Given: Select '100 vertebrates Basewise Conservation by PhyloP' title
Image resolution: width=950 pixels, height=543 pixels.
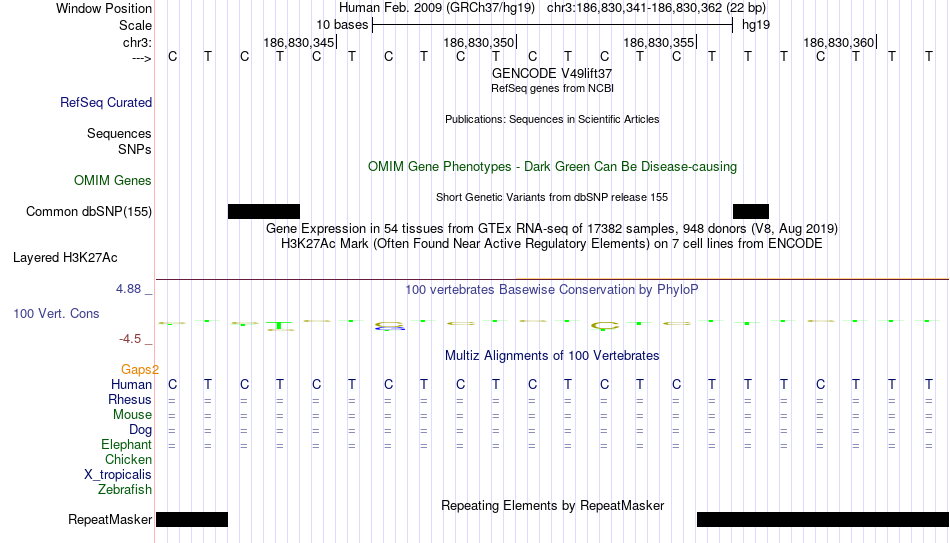Looking at the screenshot, I should coord(552,290).
